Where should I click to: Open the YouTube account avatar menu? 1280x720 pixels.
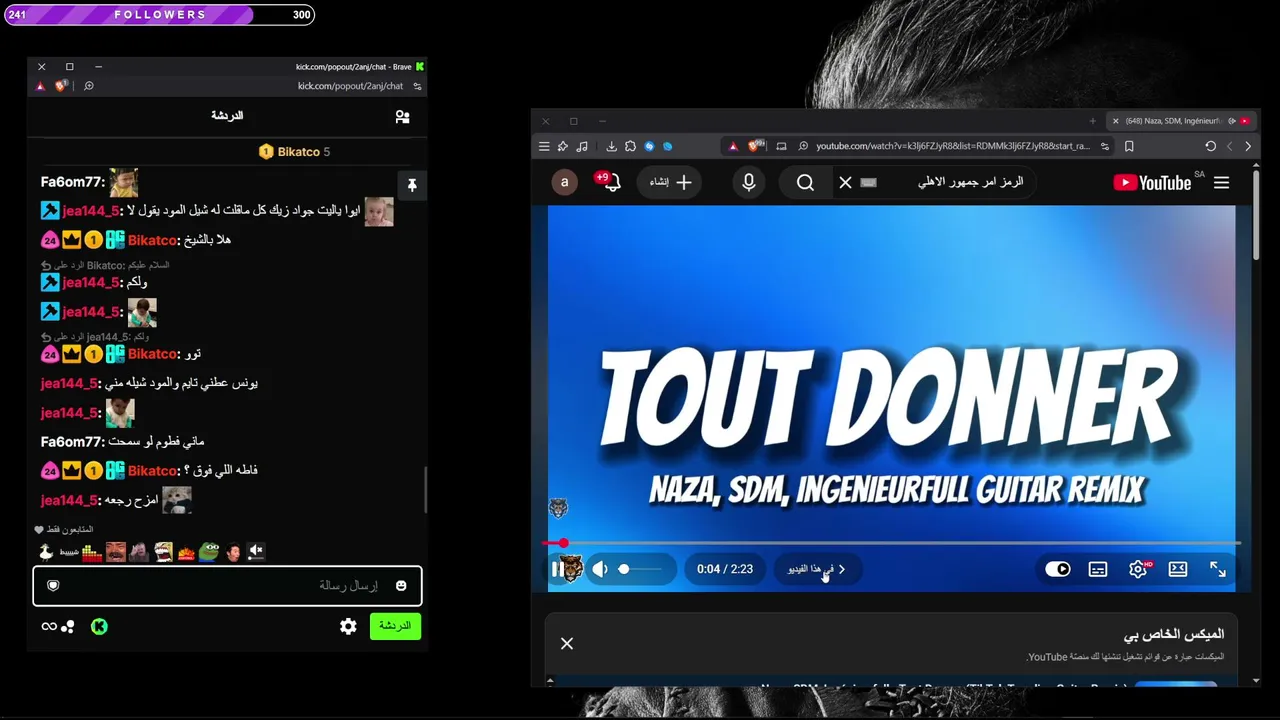point(564,182)
